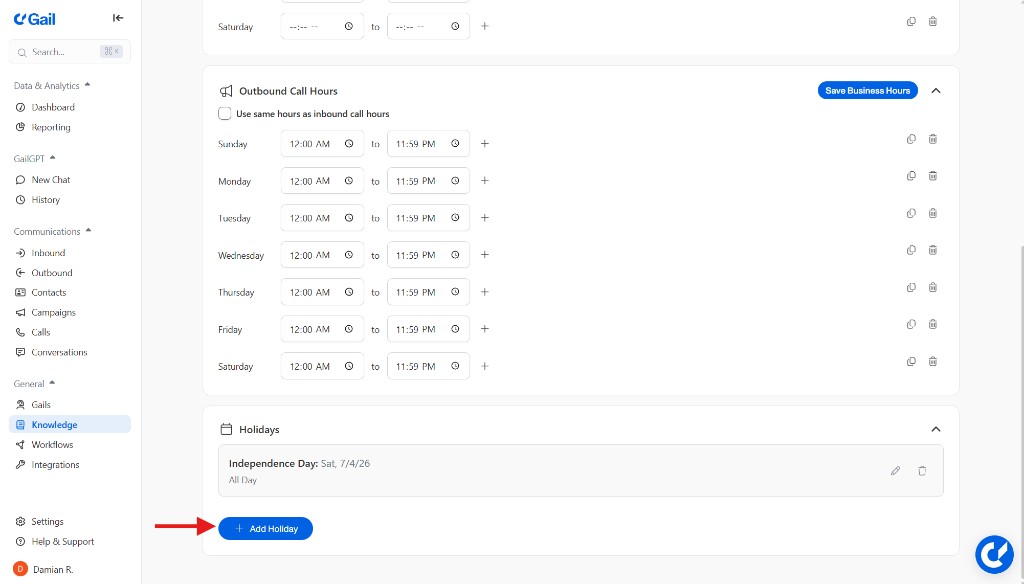The height and width of the screenshot is (584, 1024).
Task: Open clock picker for Tuesday start time
Action: (349, 218)
